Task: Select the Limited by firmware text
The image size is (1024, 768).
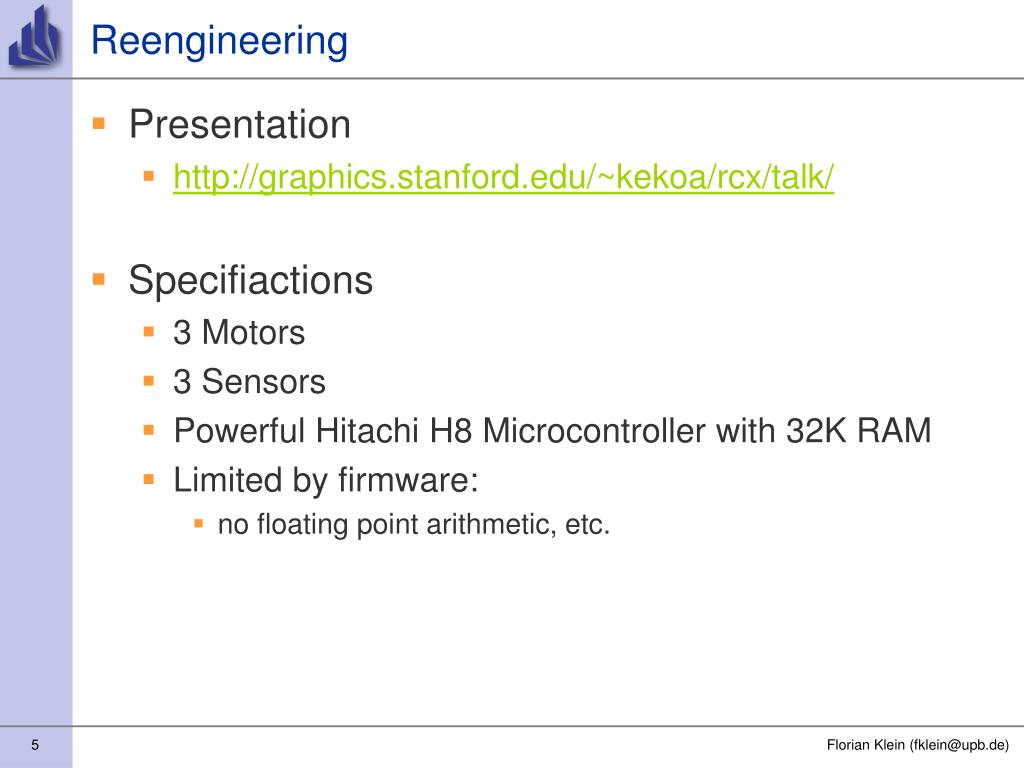Action: point(326,481)
